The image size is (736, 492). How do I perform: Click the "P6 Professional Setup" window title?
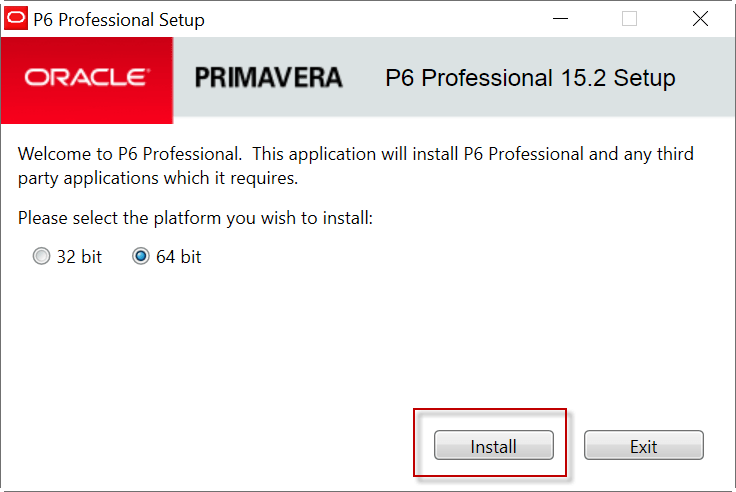coord(119,20)
